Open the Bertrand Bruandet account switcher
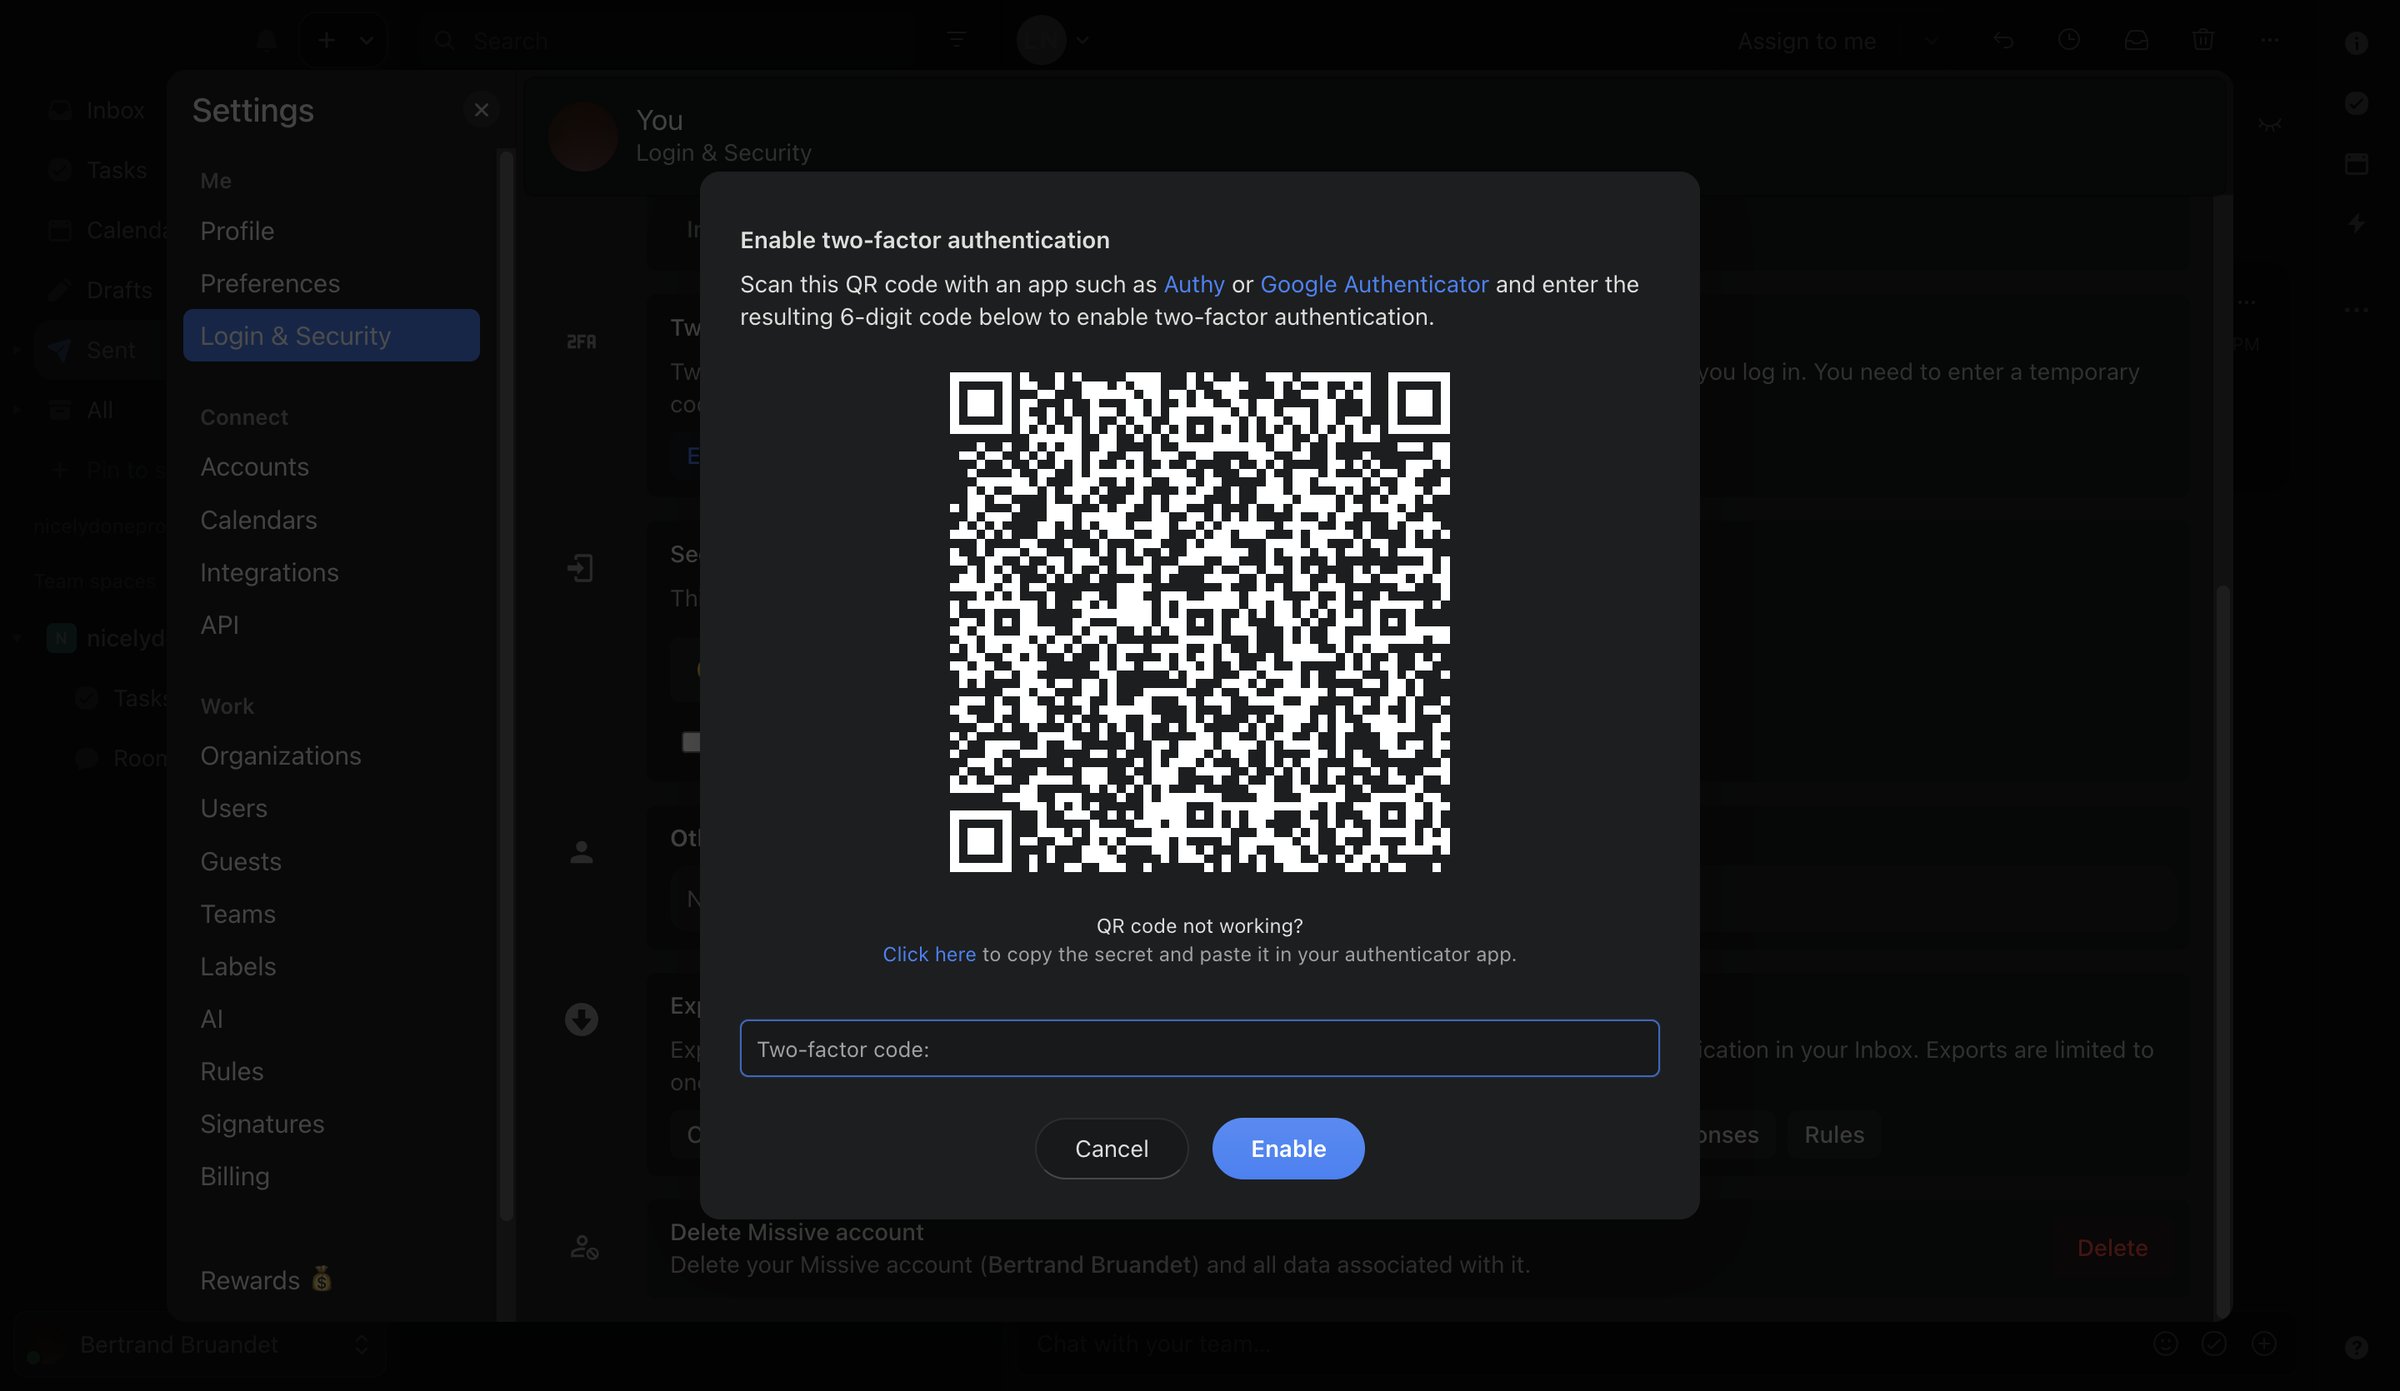The height and width of the screenshot is (1391, 2400). [x=200, y=1345]
